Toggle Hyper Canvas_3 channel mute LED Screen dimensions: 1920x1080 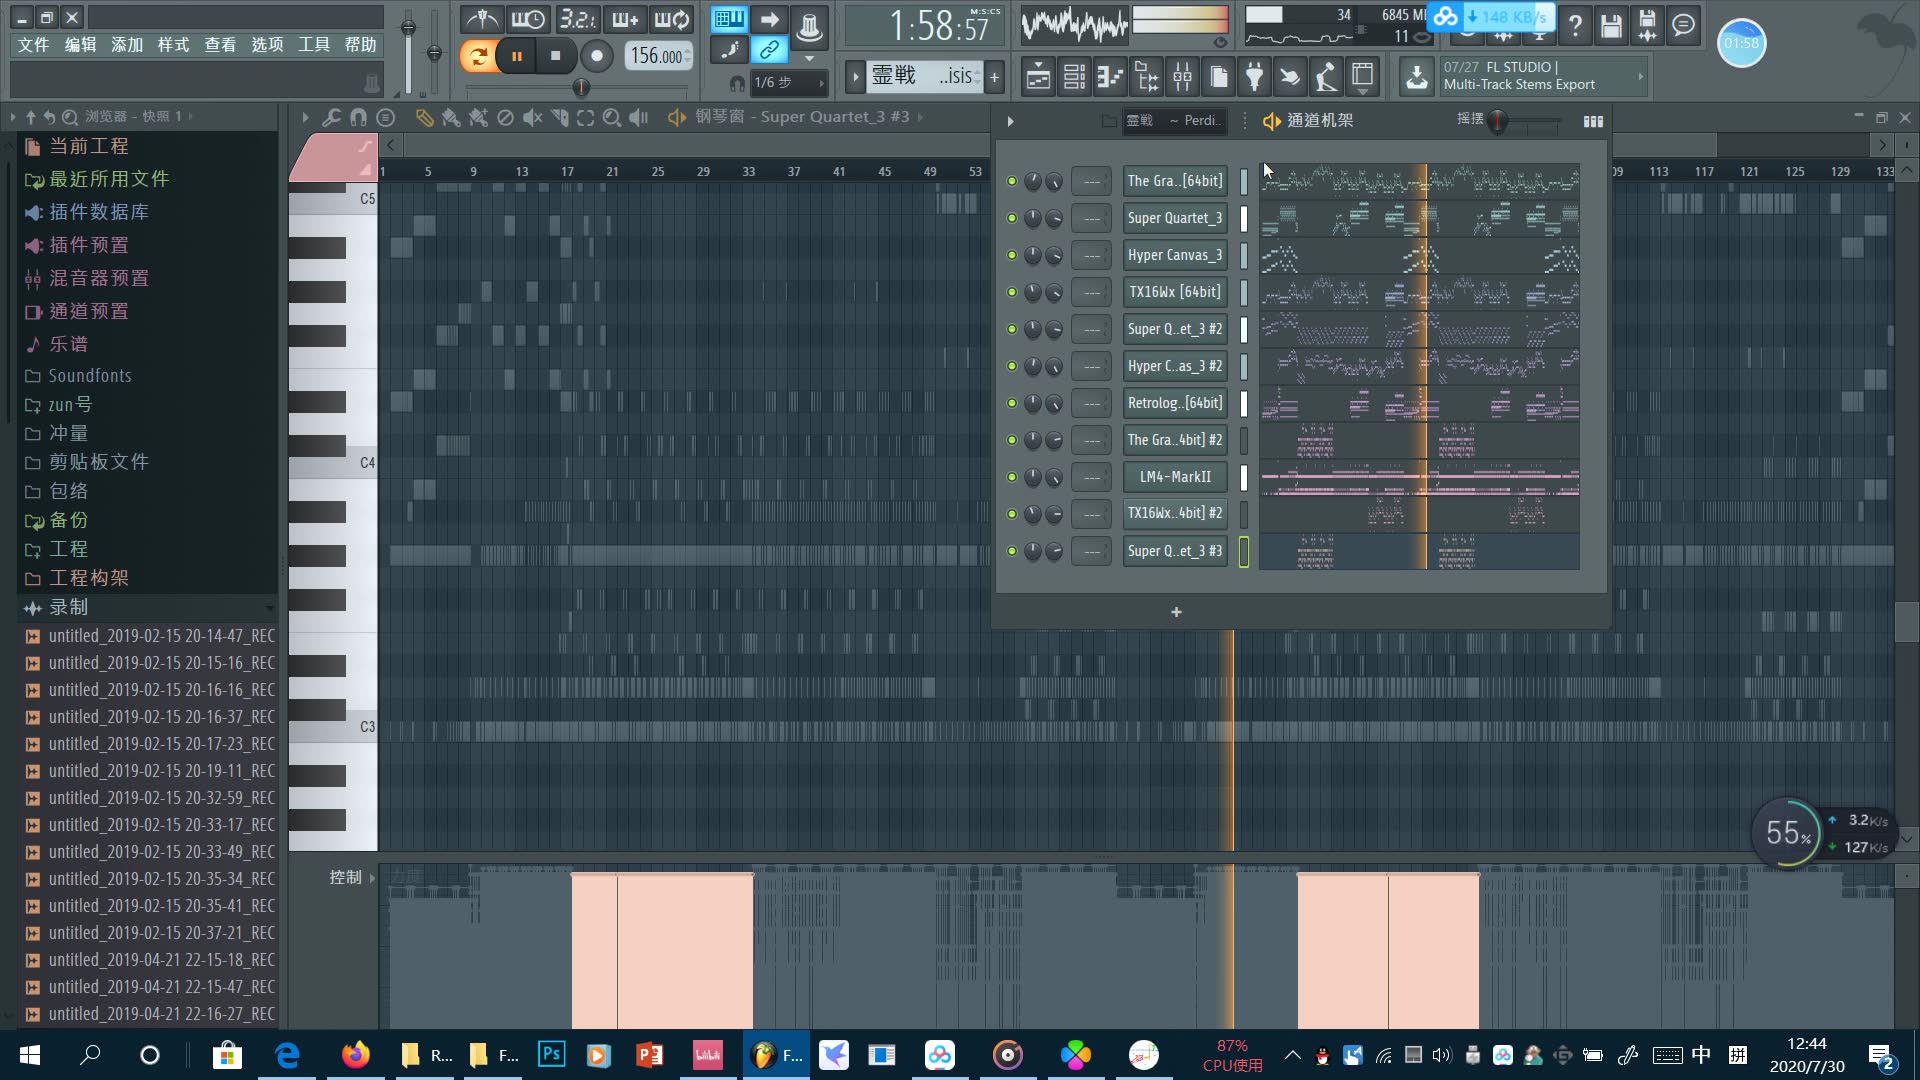[1011, 255]
